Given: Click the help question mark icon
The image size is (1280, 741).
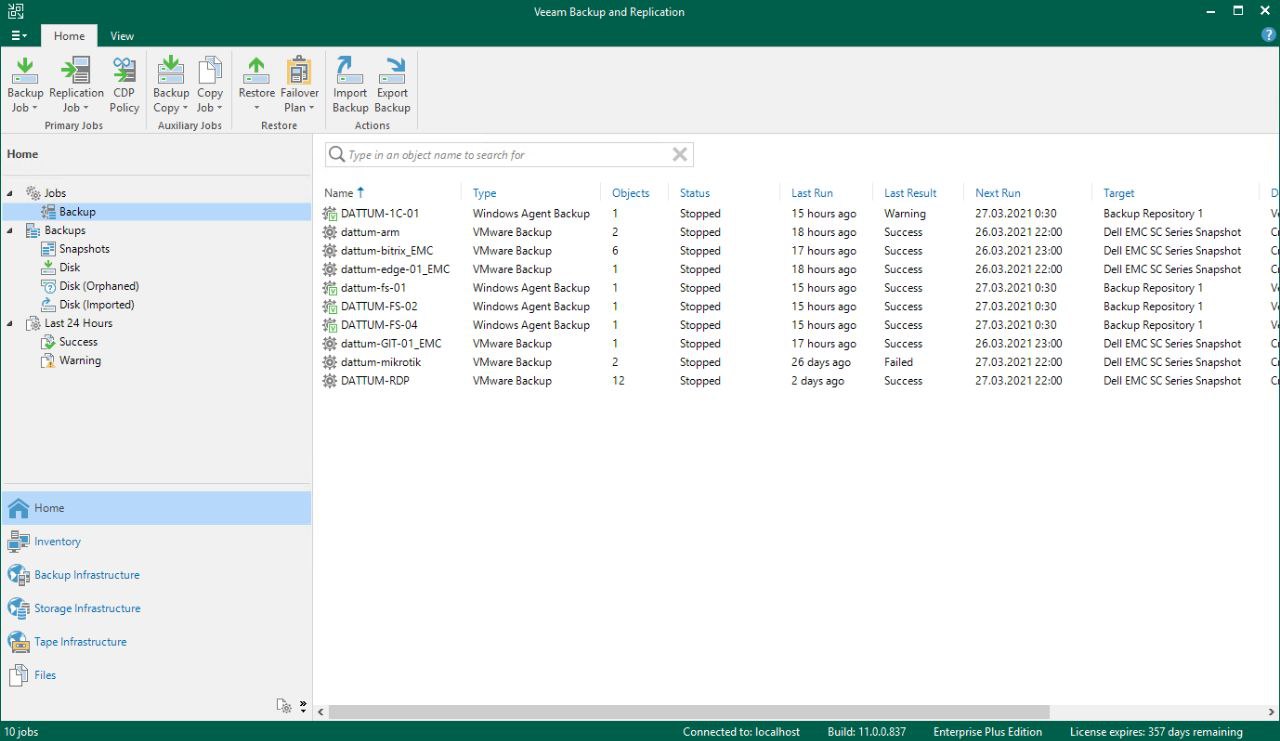Looking at the screenshot, I should (1269, 35).
